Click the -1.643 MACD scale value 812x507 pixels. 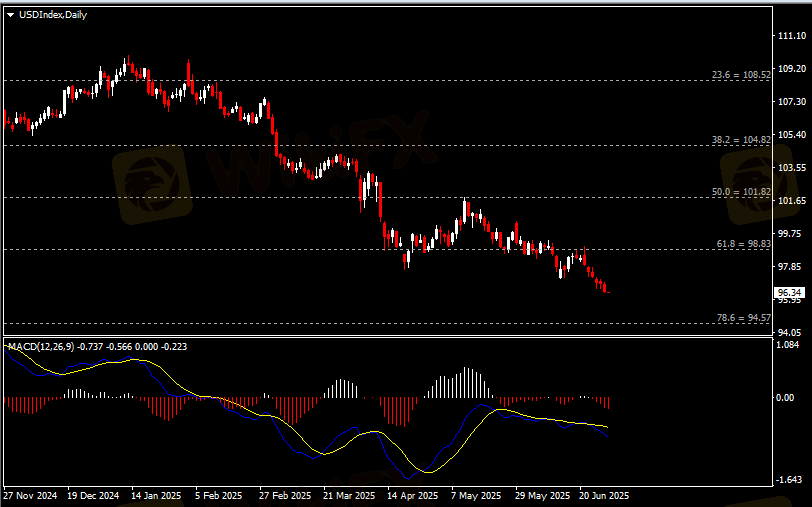tap(789, 480)
